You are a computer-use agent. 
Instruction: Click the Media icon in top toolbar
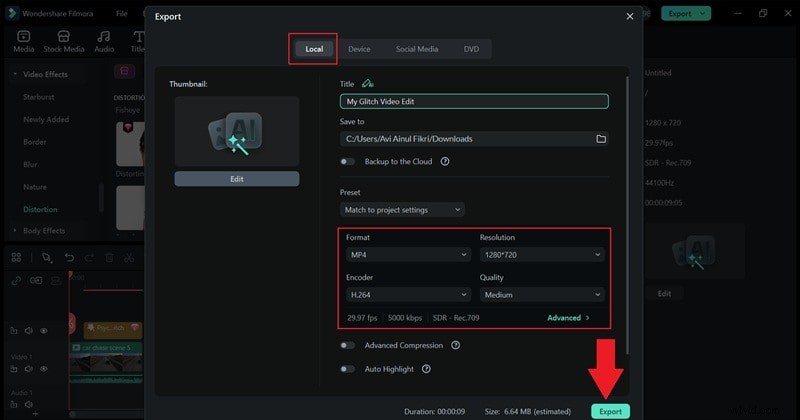[23, 40]
